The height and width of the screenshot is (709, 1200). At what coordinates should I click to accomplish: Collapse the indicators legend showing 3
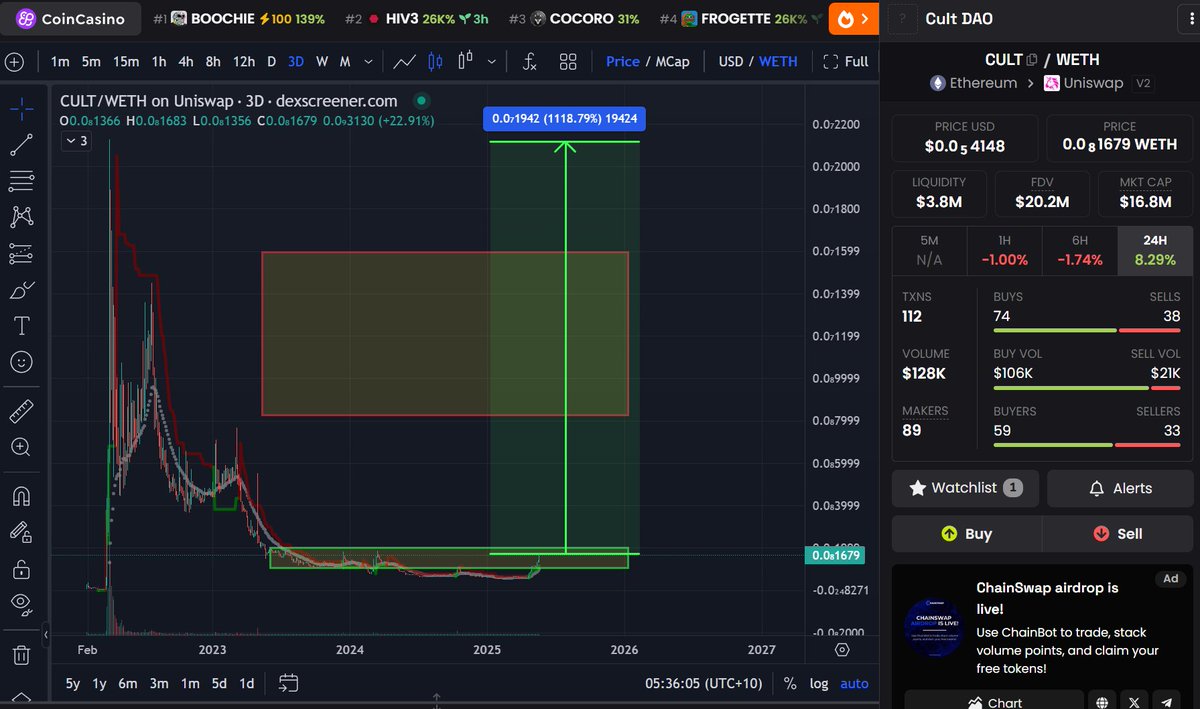76,141
